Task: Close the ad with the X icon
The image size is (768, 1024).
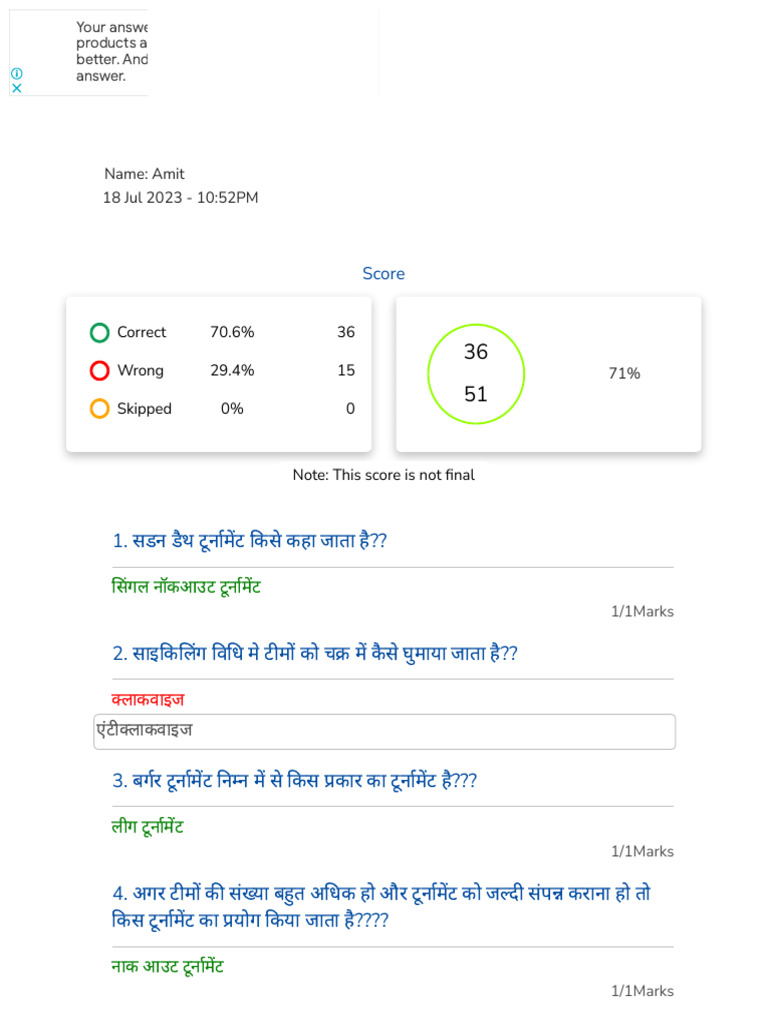Action: [17, 88]
